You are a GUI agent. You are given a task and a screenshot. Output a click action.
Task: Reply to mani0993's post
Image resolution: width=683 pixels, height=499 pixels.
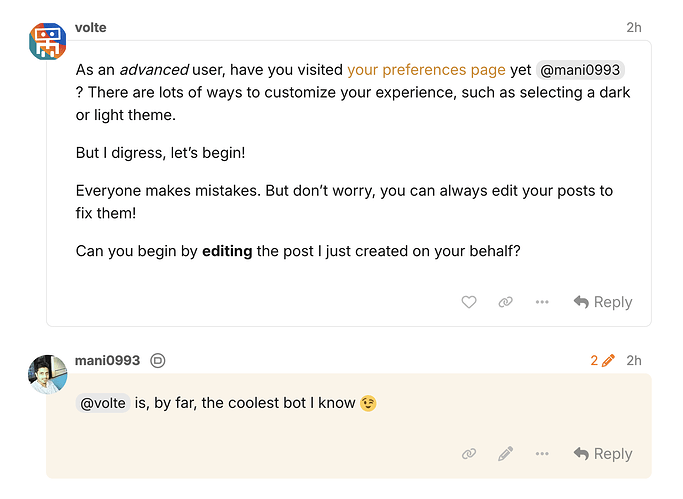click(x=603, y=454)
